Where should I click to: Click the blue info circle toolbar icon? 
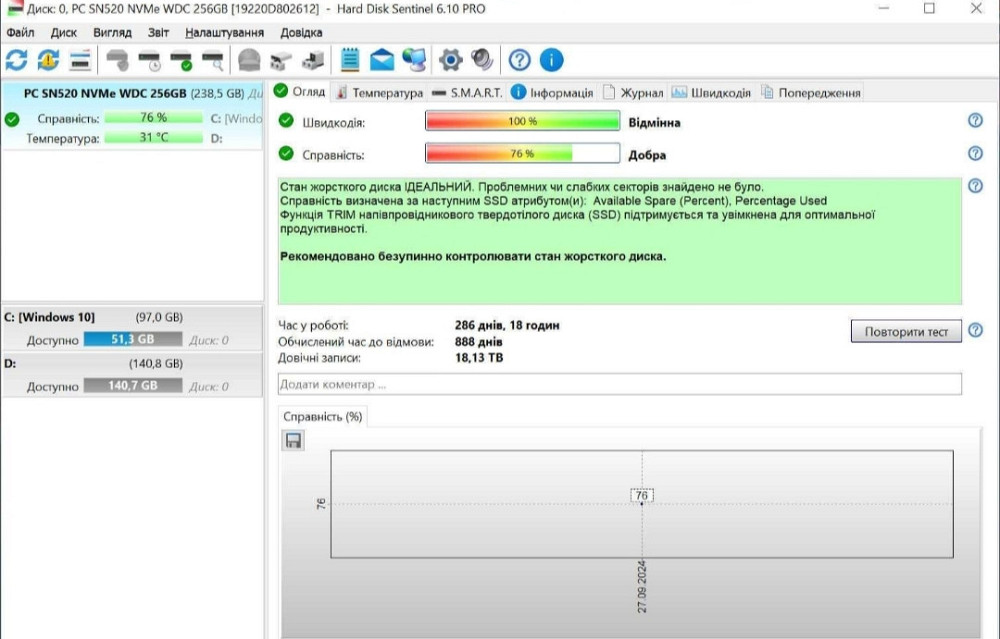(x=551, y=60)
